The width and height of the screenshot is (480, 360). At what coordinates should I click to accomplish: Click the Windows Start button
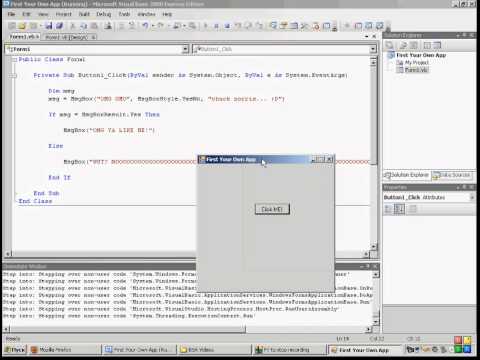(15, 350)
